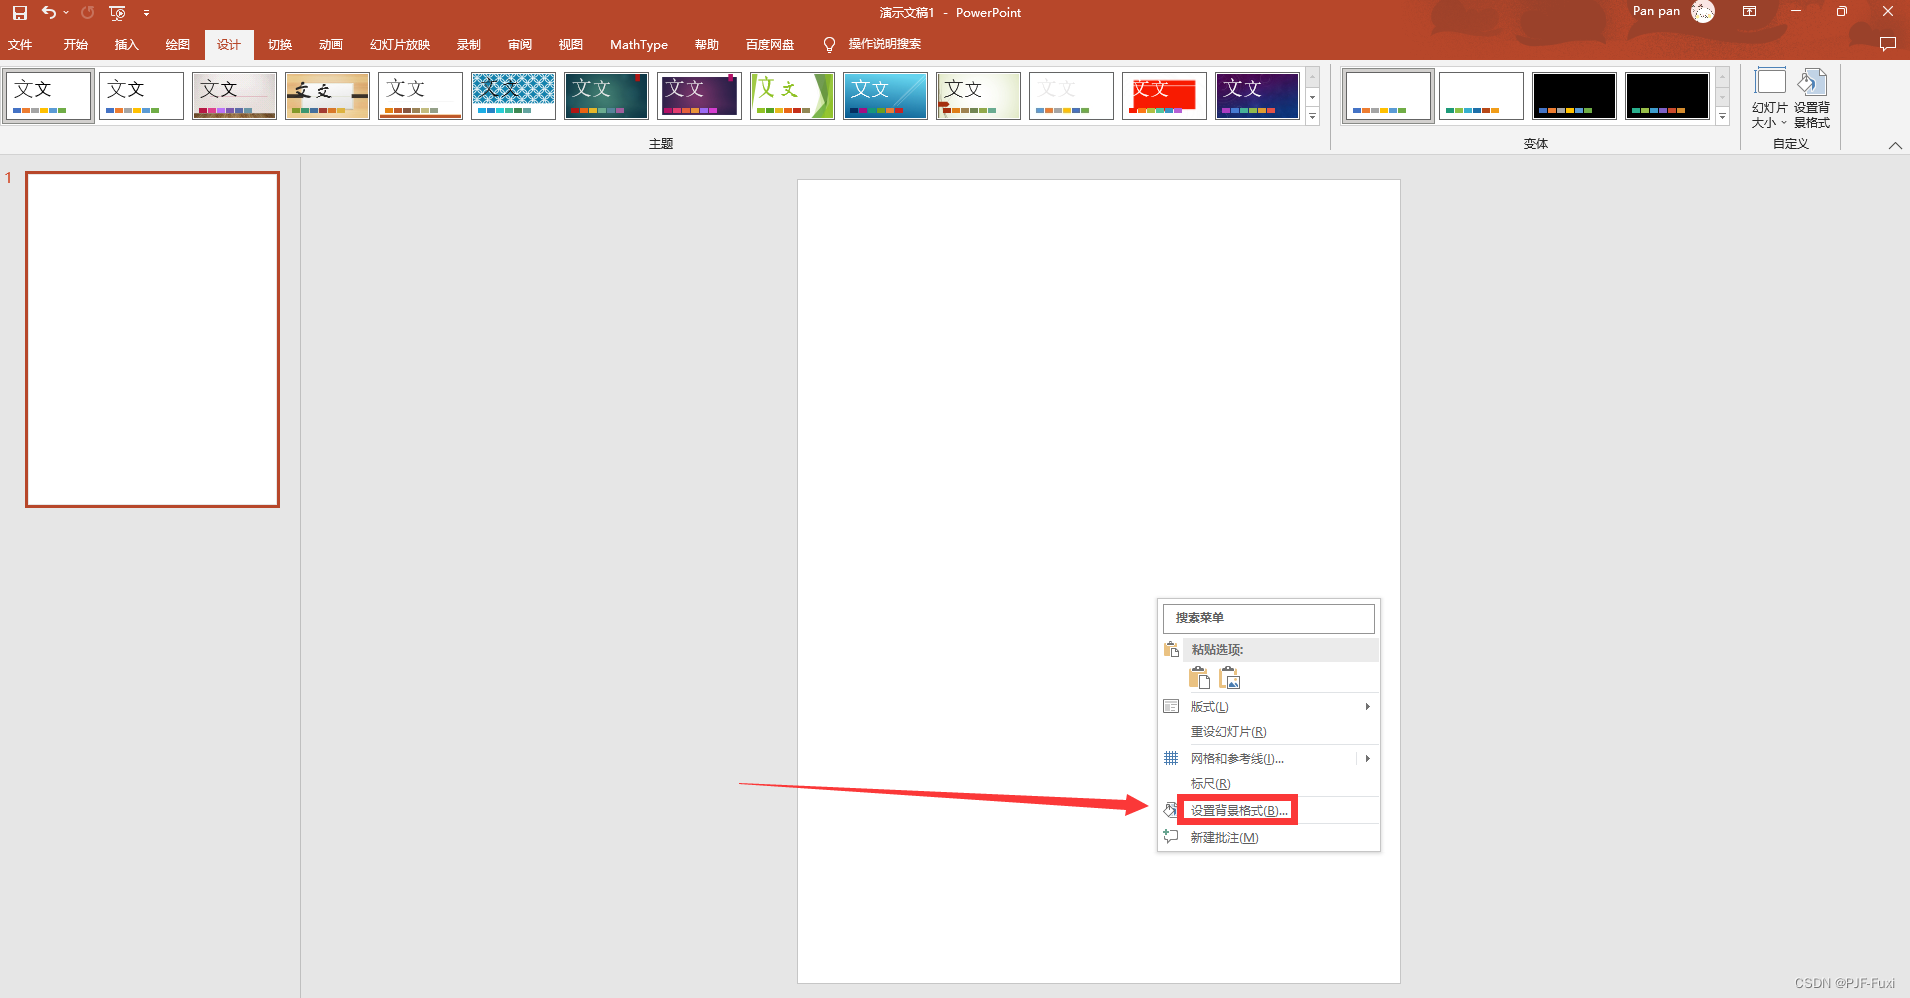Switch to the 绘图 ribbon tab

tap(178, 45)
